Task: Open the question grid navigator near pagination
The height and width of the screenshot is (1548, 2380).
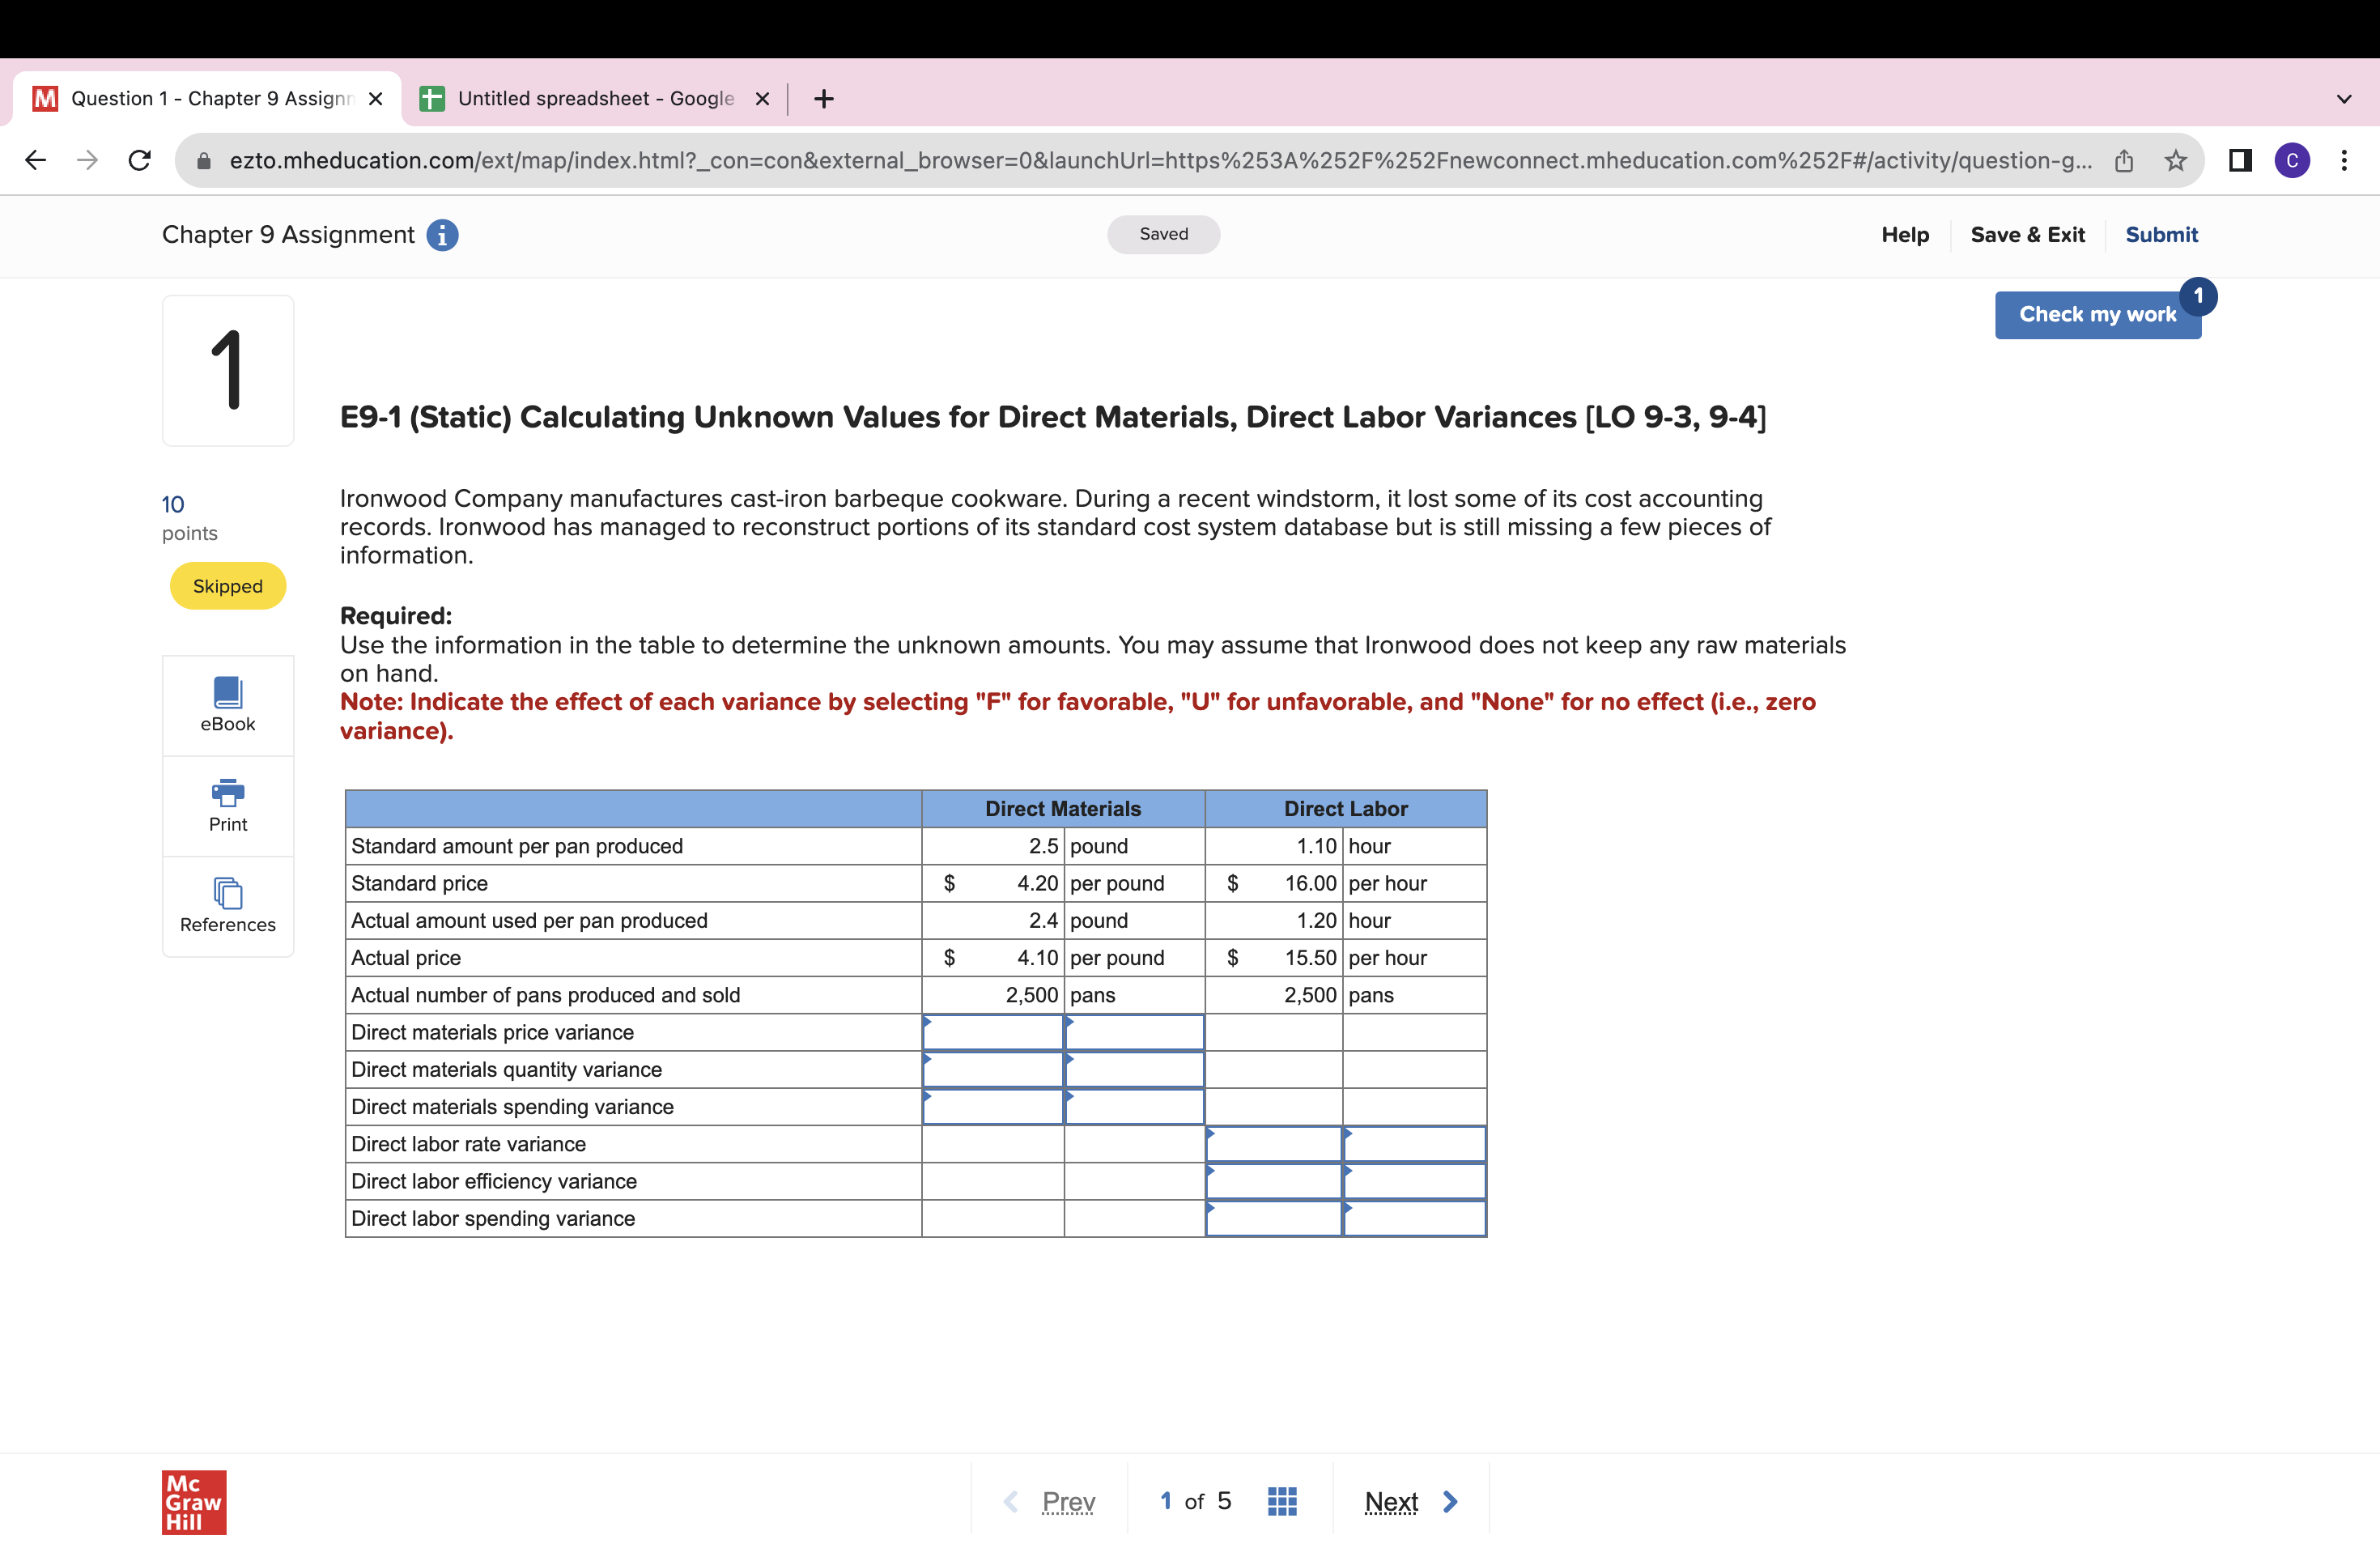Action: pos(1282,1500)
